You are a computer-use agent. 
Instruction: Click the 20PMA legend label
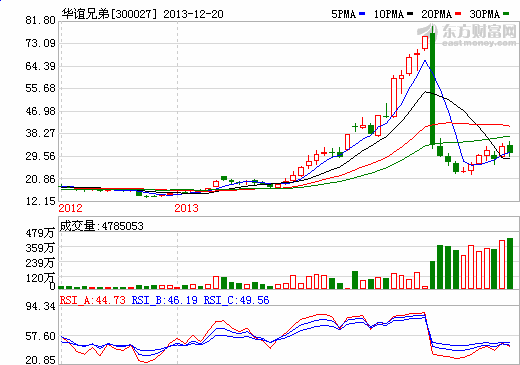pos(437,14)
